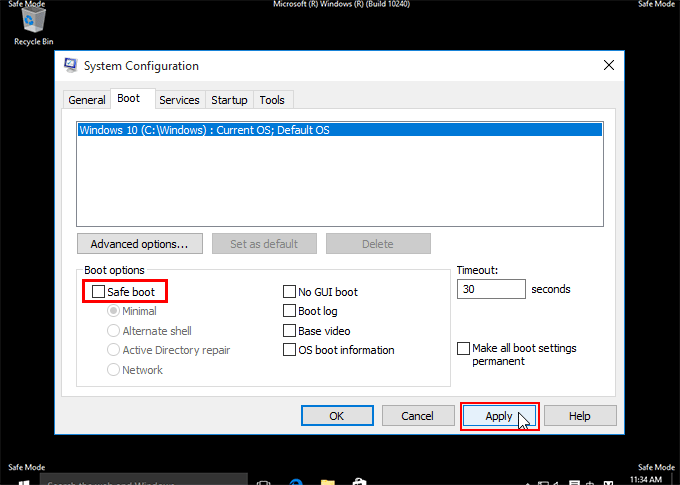Click the Delete boot entry button
Viewport: 680px width, 485px height.
click(x=378, y=244)
